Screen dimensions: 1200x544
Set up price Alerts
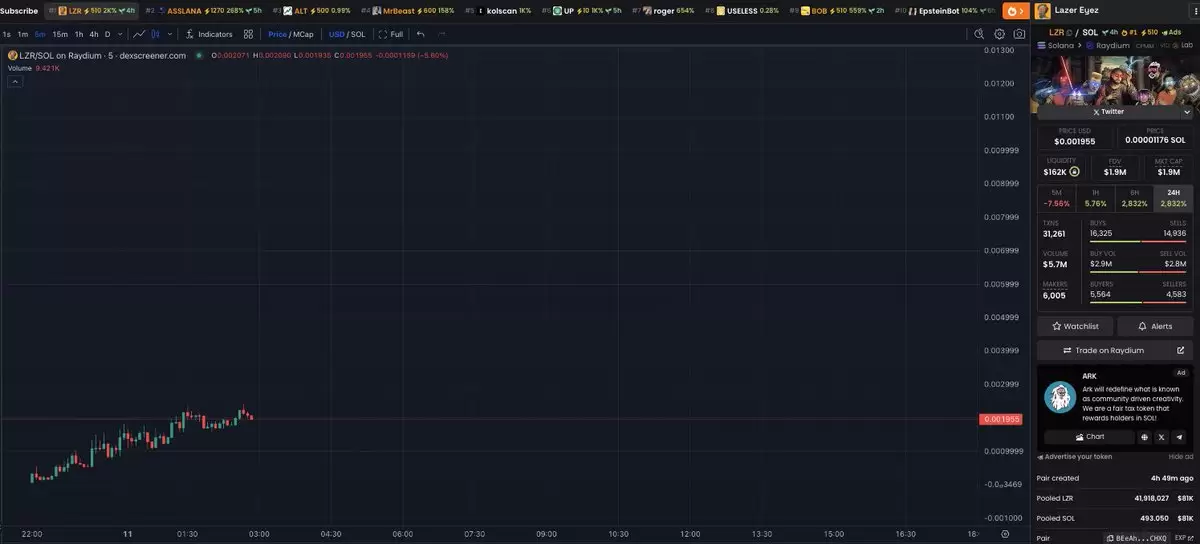pyautogui.click(x=1155, y=326)
